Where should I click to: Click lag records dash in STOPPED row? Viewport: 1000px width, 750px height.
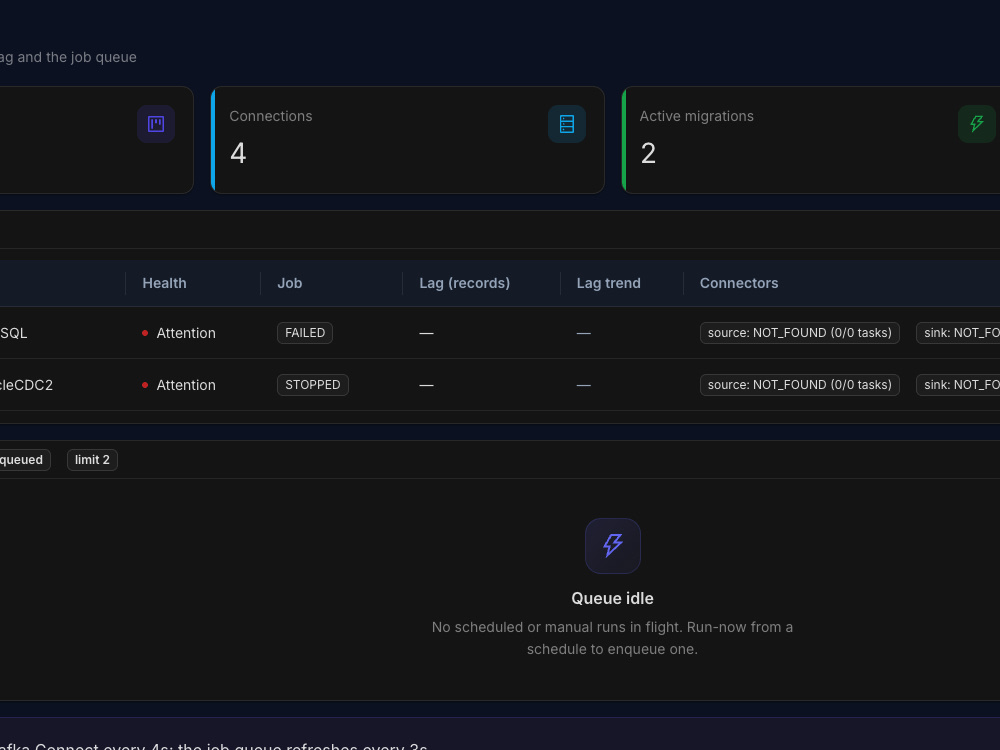click(x=427, y=385)
